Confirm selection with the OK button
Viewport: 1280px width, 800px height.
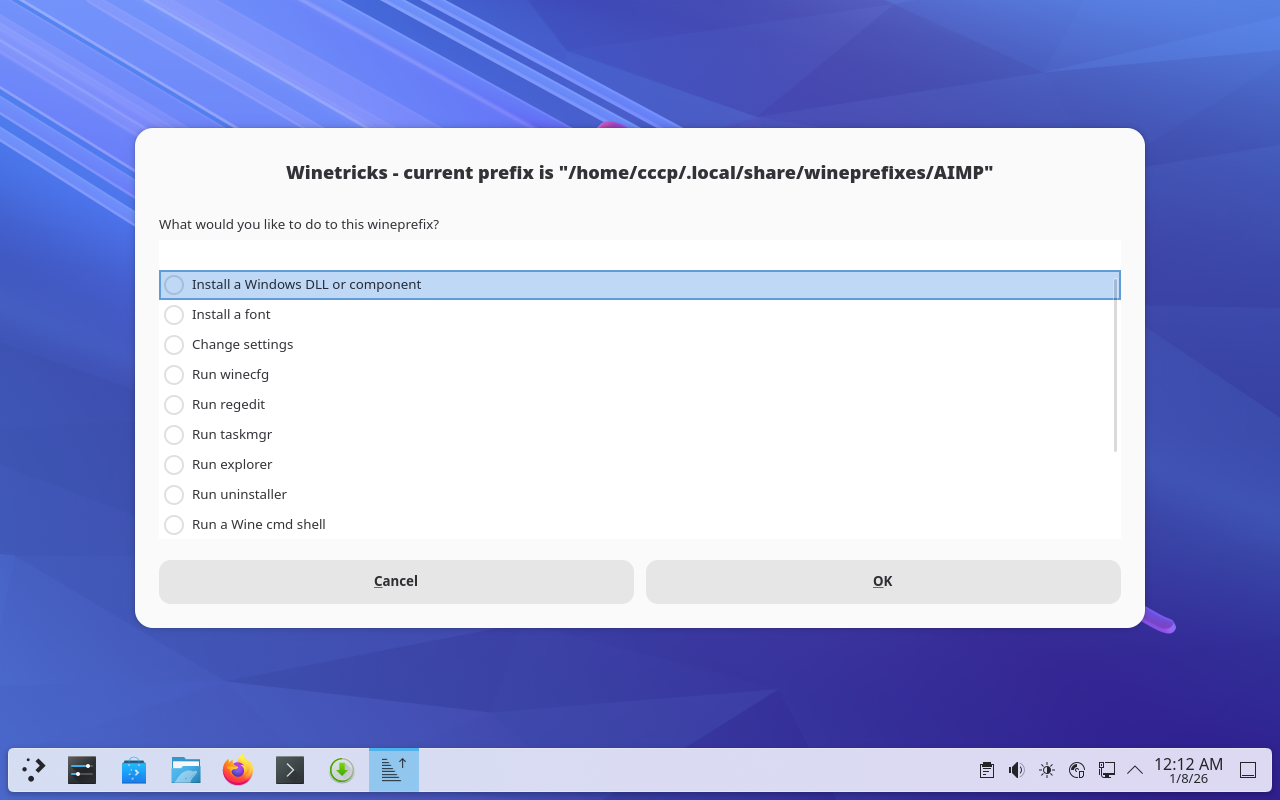(x=882, y=582)
